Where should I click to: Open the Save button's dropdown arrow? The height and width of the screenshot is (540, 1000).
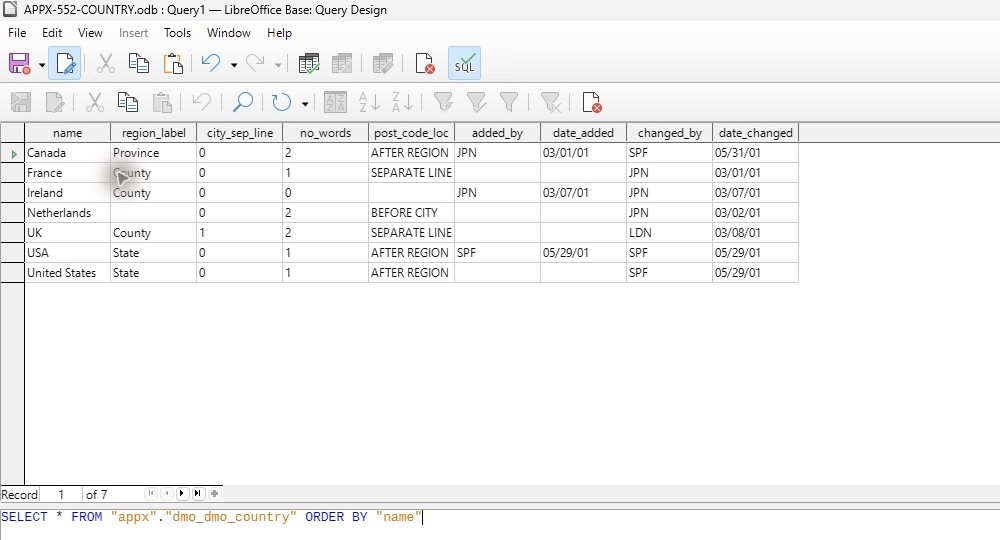[x=41, y=64]
